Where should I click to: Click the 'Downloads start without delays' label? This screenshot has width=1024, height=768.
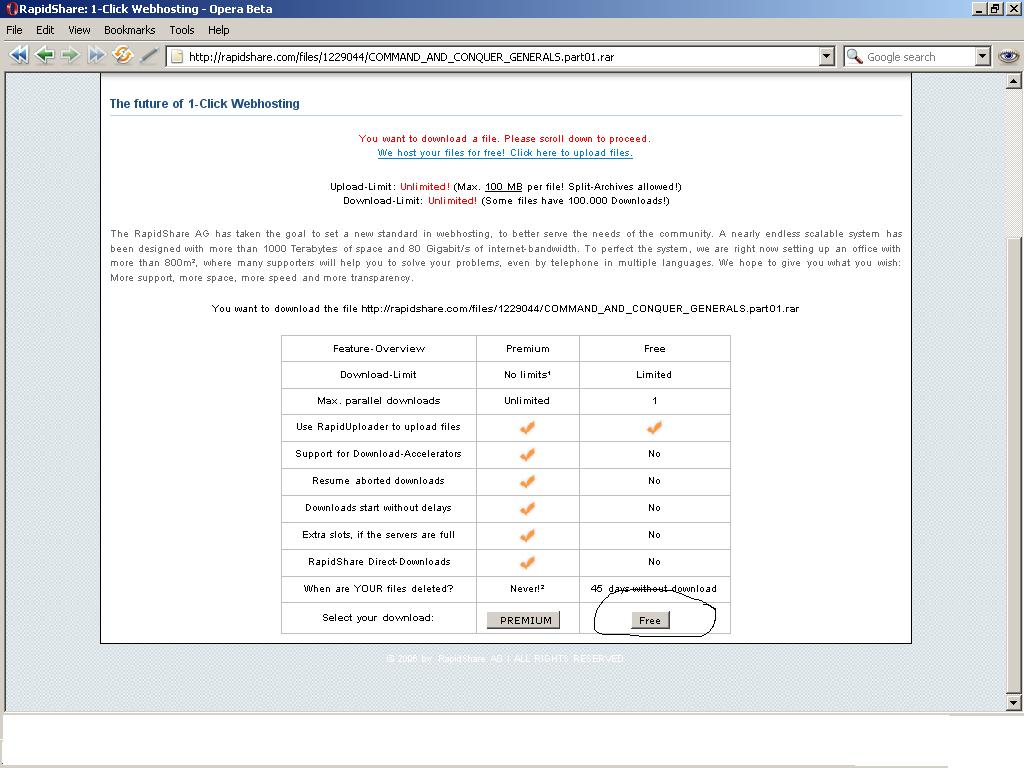(378, 508)
